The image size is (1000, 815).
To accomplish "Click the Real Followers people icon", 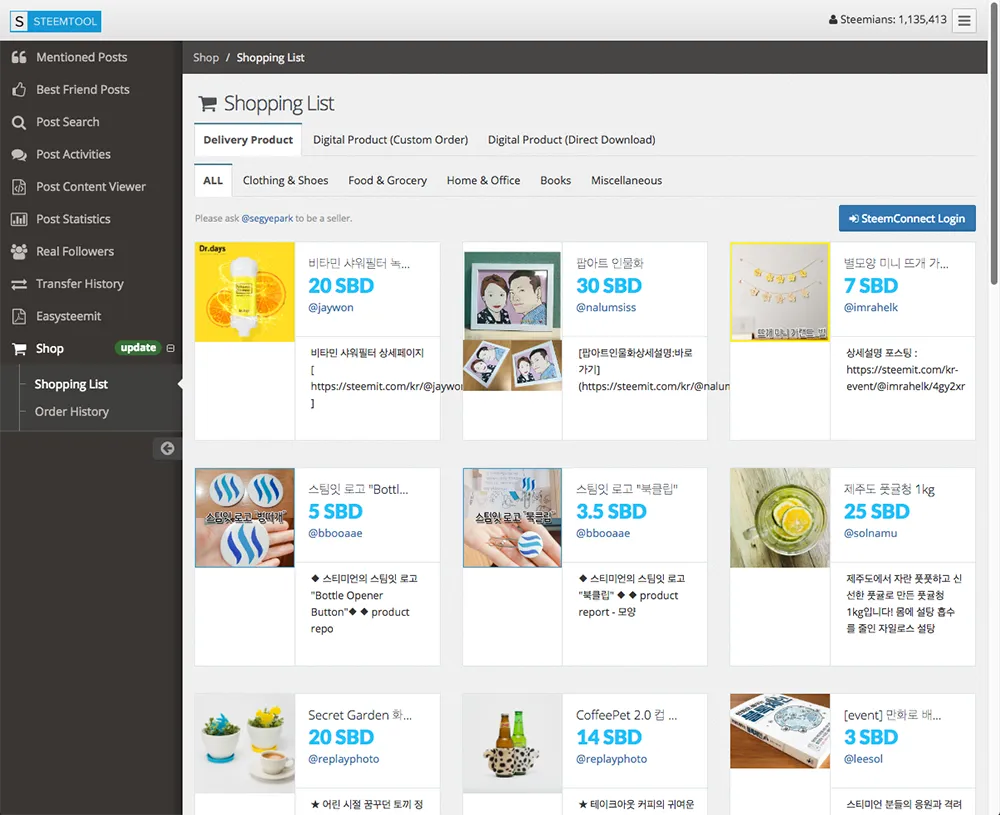I will point(19,251).
